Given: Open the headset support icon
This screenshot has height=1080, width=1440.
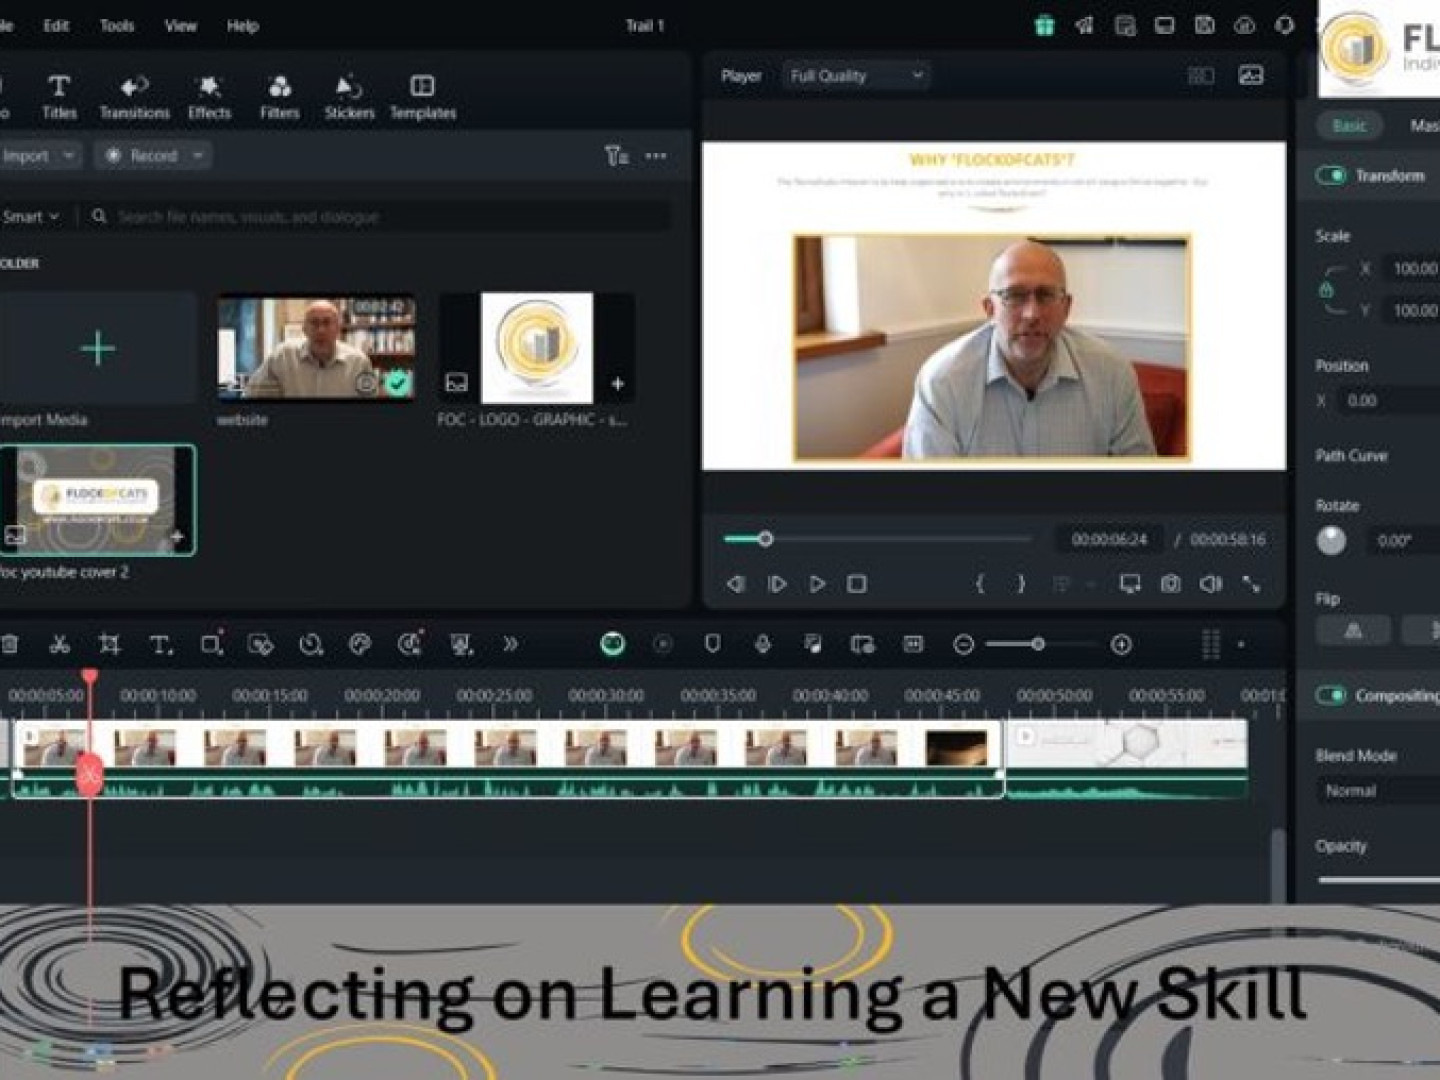Looking at the screenshot, I should coord(1285,26).
